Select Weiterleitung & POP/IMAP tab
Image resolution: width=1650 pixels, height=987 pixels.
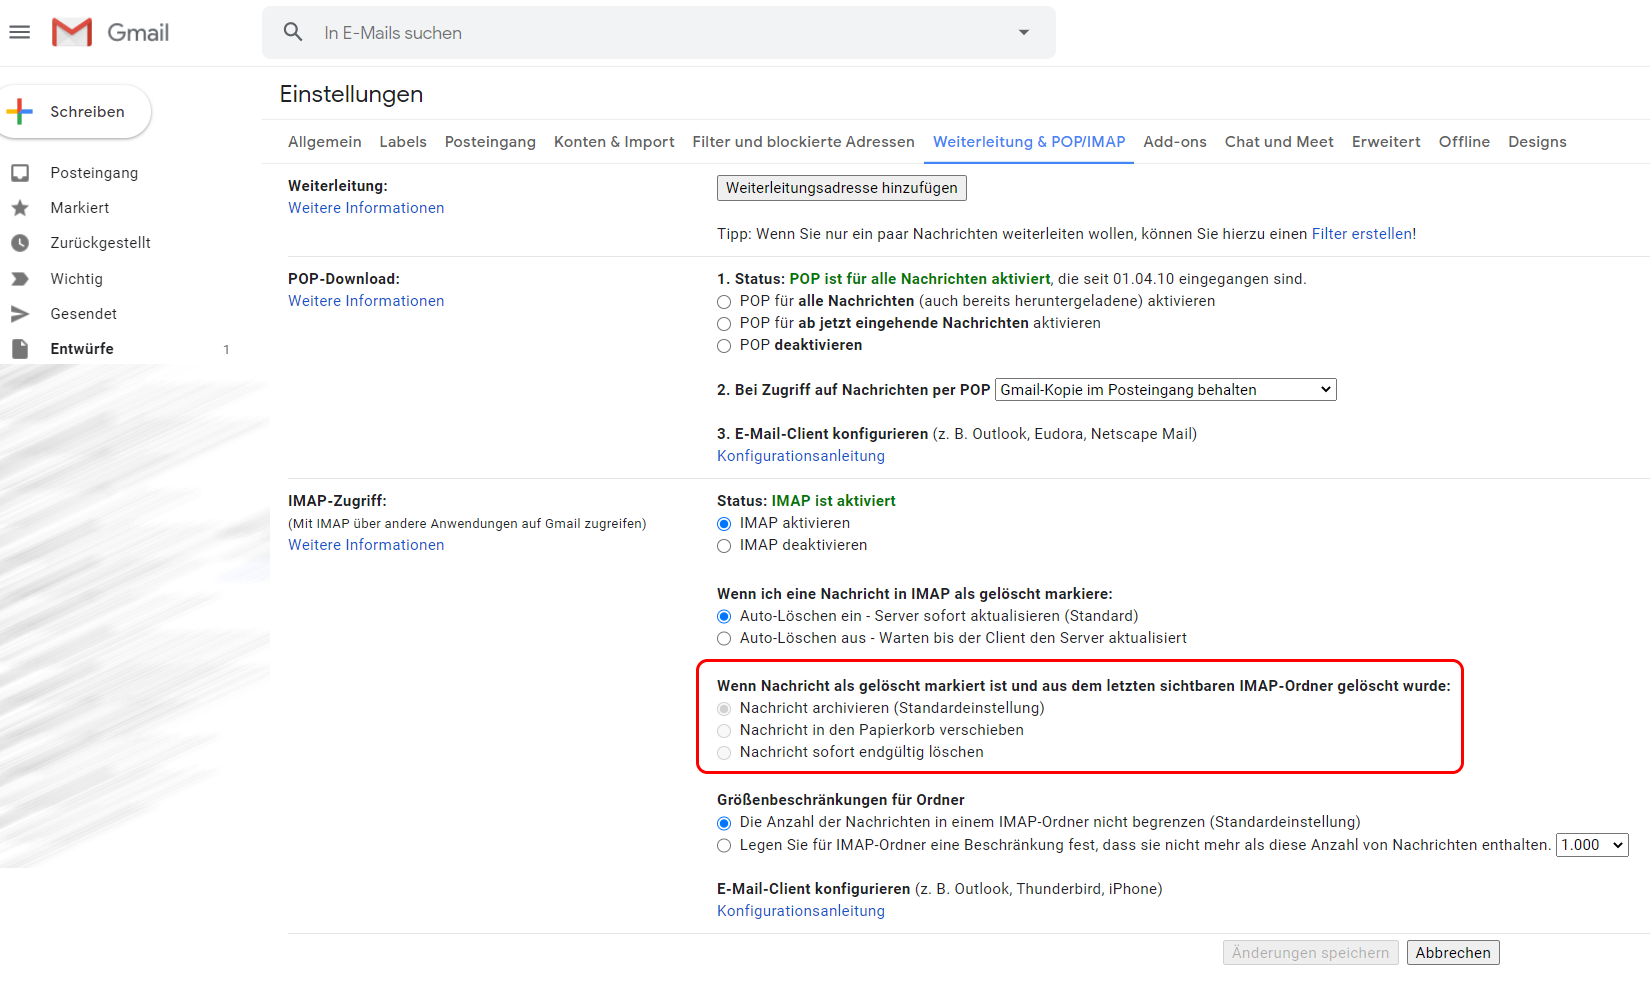click(1029, 142)
